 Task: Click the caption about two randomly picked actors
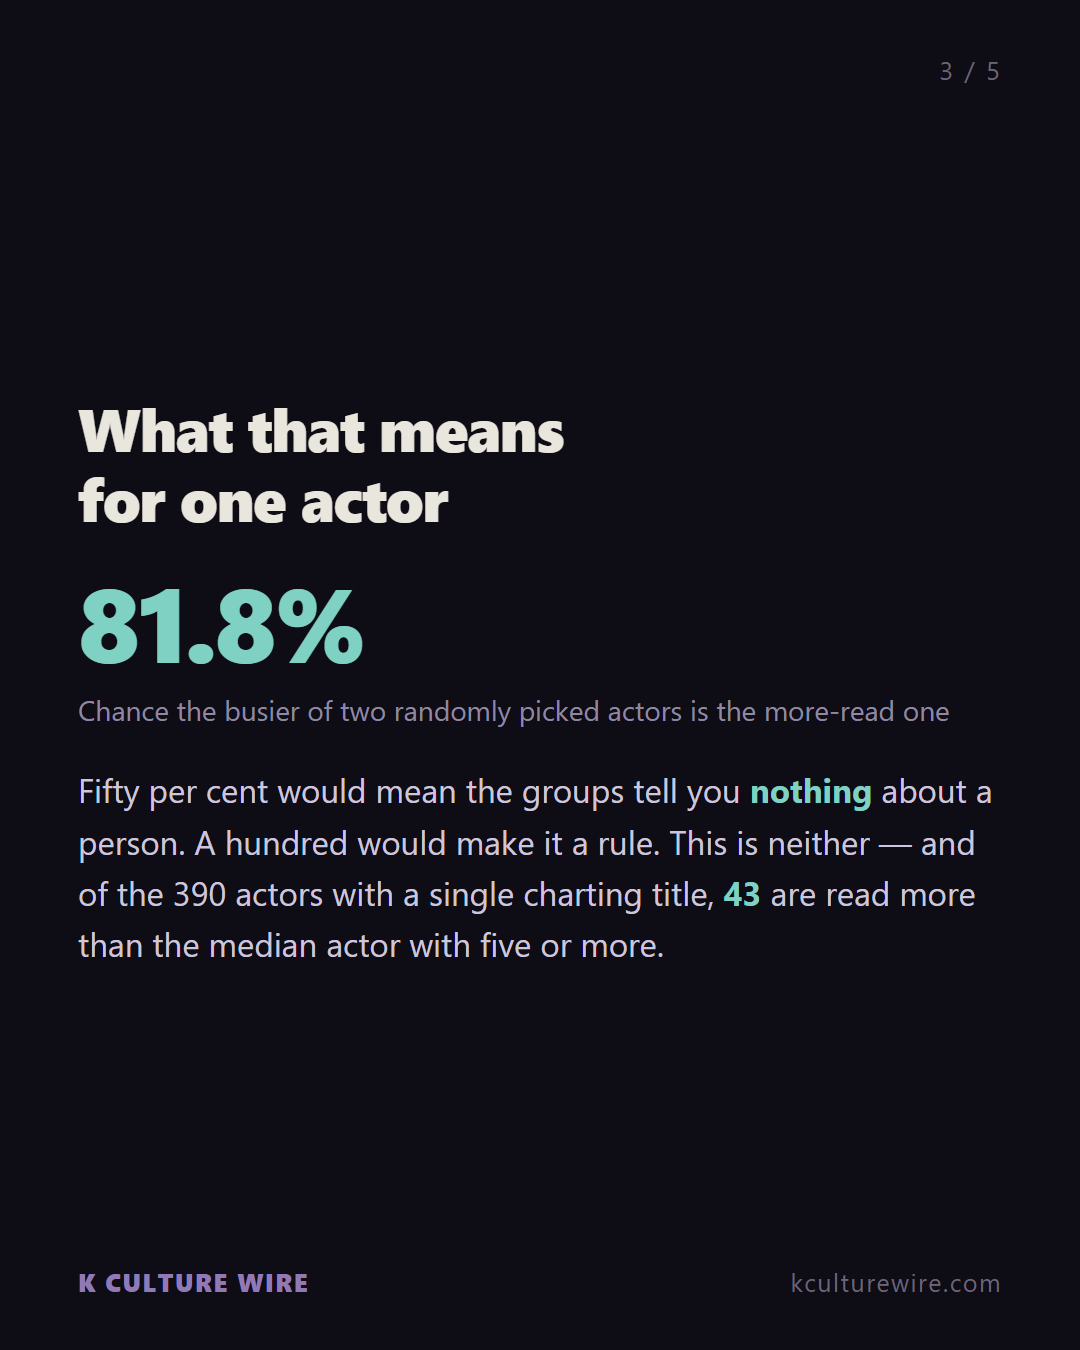click(514, 712)
